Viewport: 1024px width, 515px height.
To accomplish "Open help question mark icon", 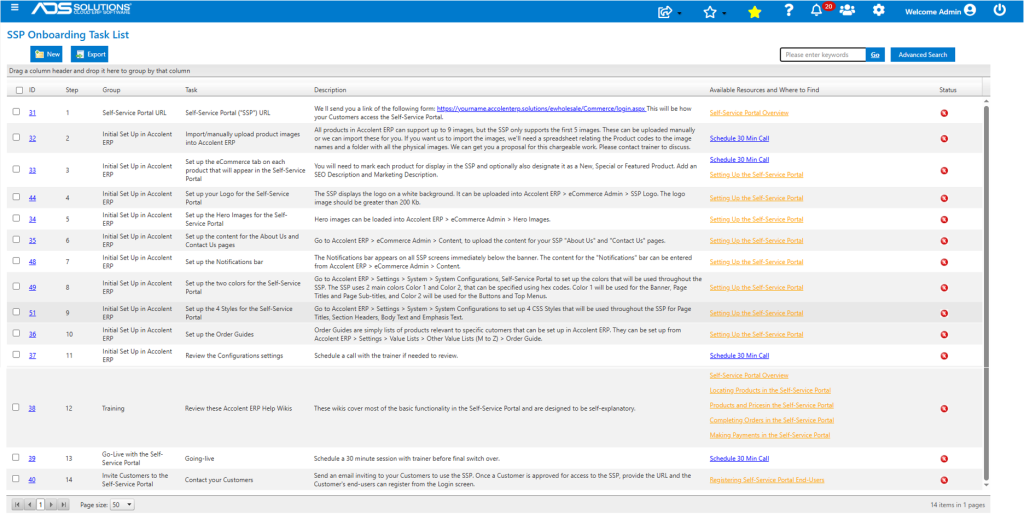I will [x=789, y=10].
